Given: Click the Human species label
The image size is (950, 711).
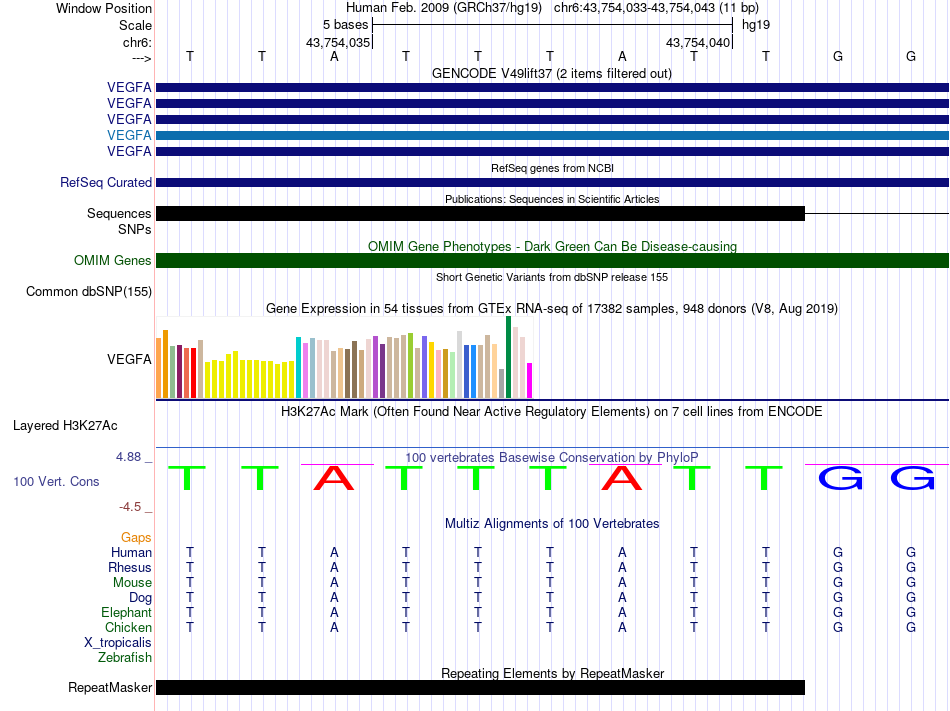Looking at the screenshot, I should [x=131, y=552].
